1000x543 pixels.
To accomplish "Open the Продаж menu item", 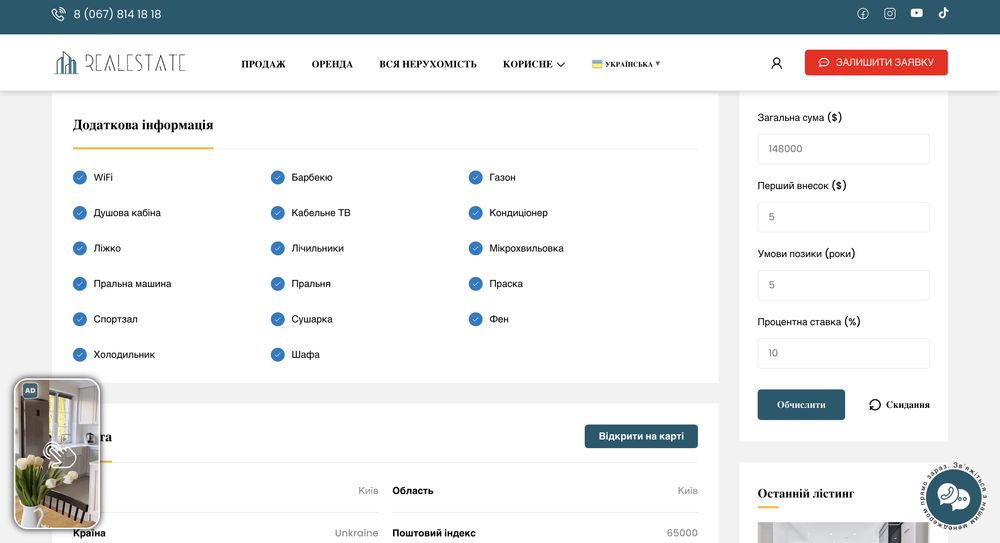I will 263,64.
